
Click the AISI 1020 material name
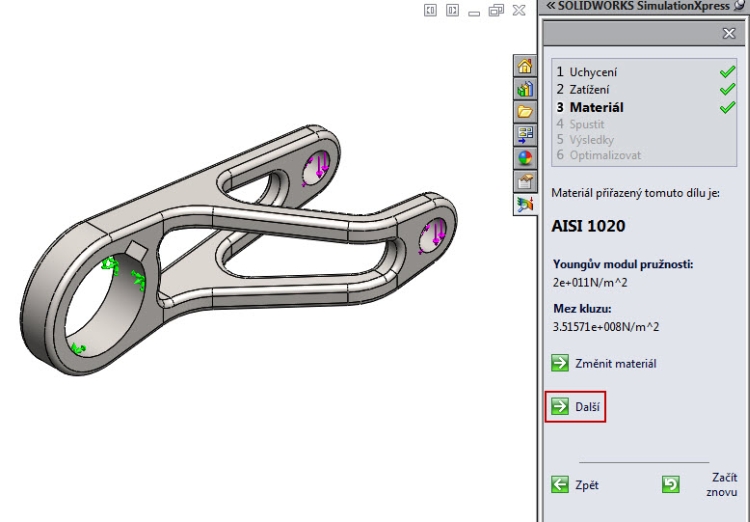(588, 226)
